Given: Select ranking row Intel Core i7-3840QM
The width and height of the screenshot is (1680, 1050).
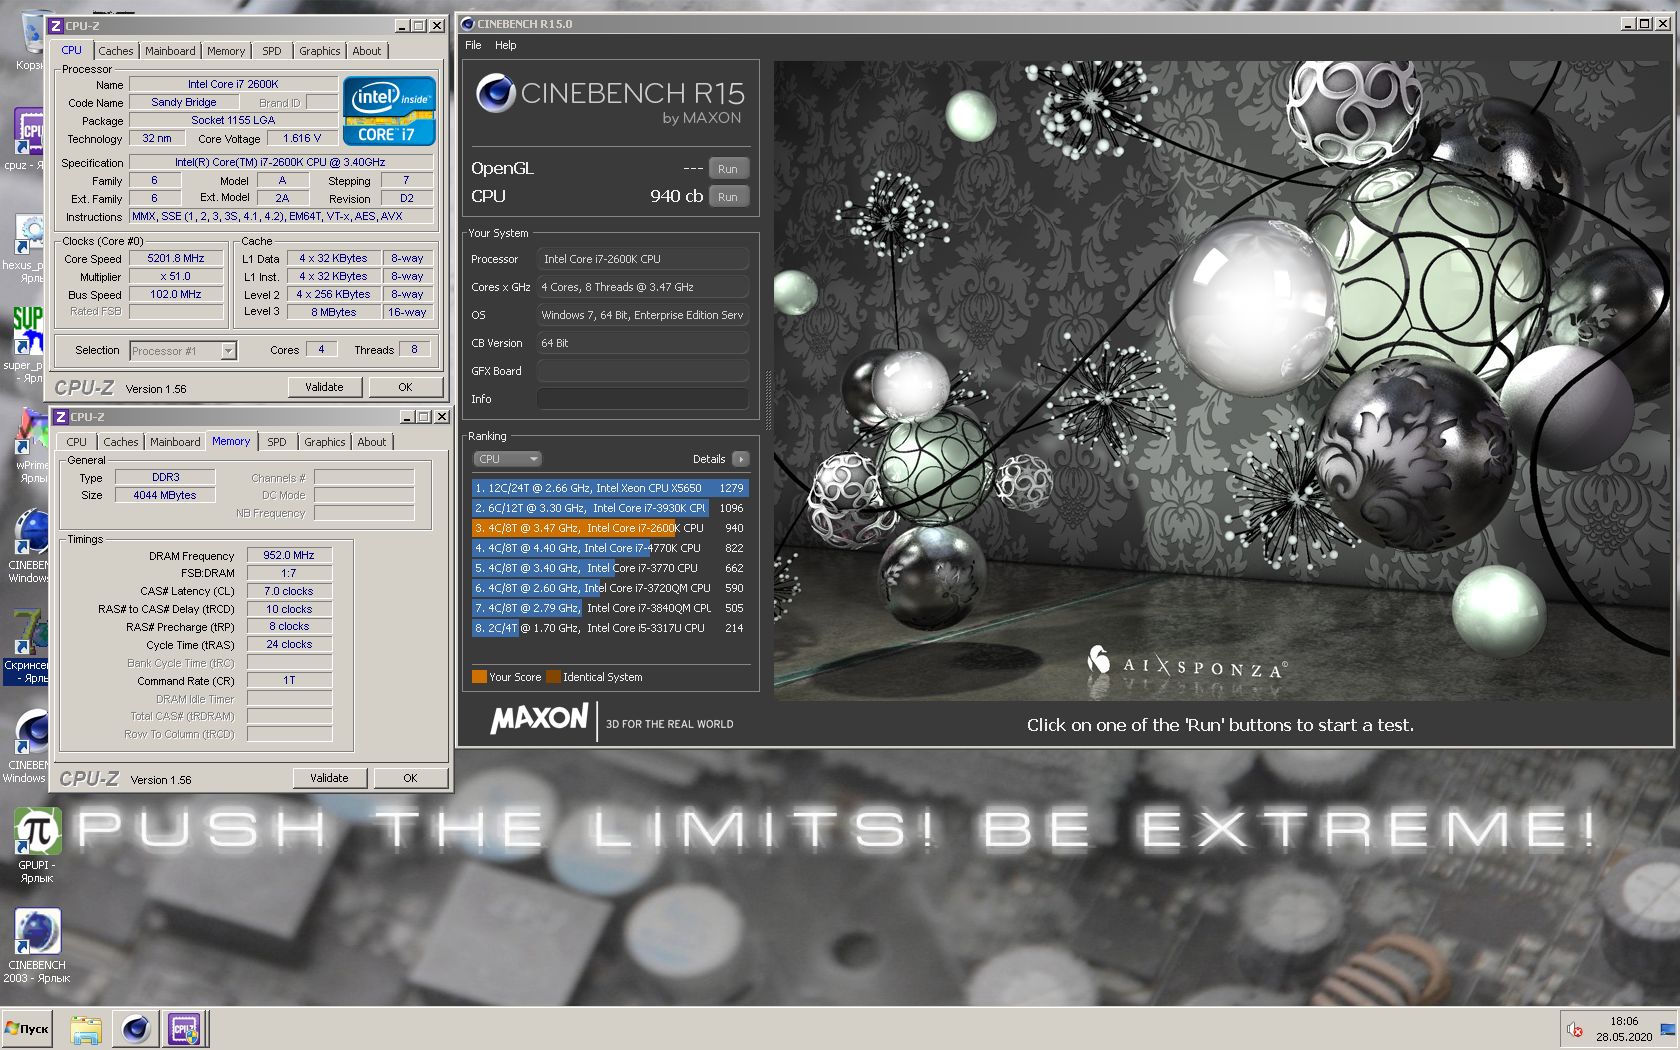Looking at the screenshot, I should (610, 608).
